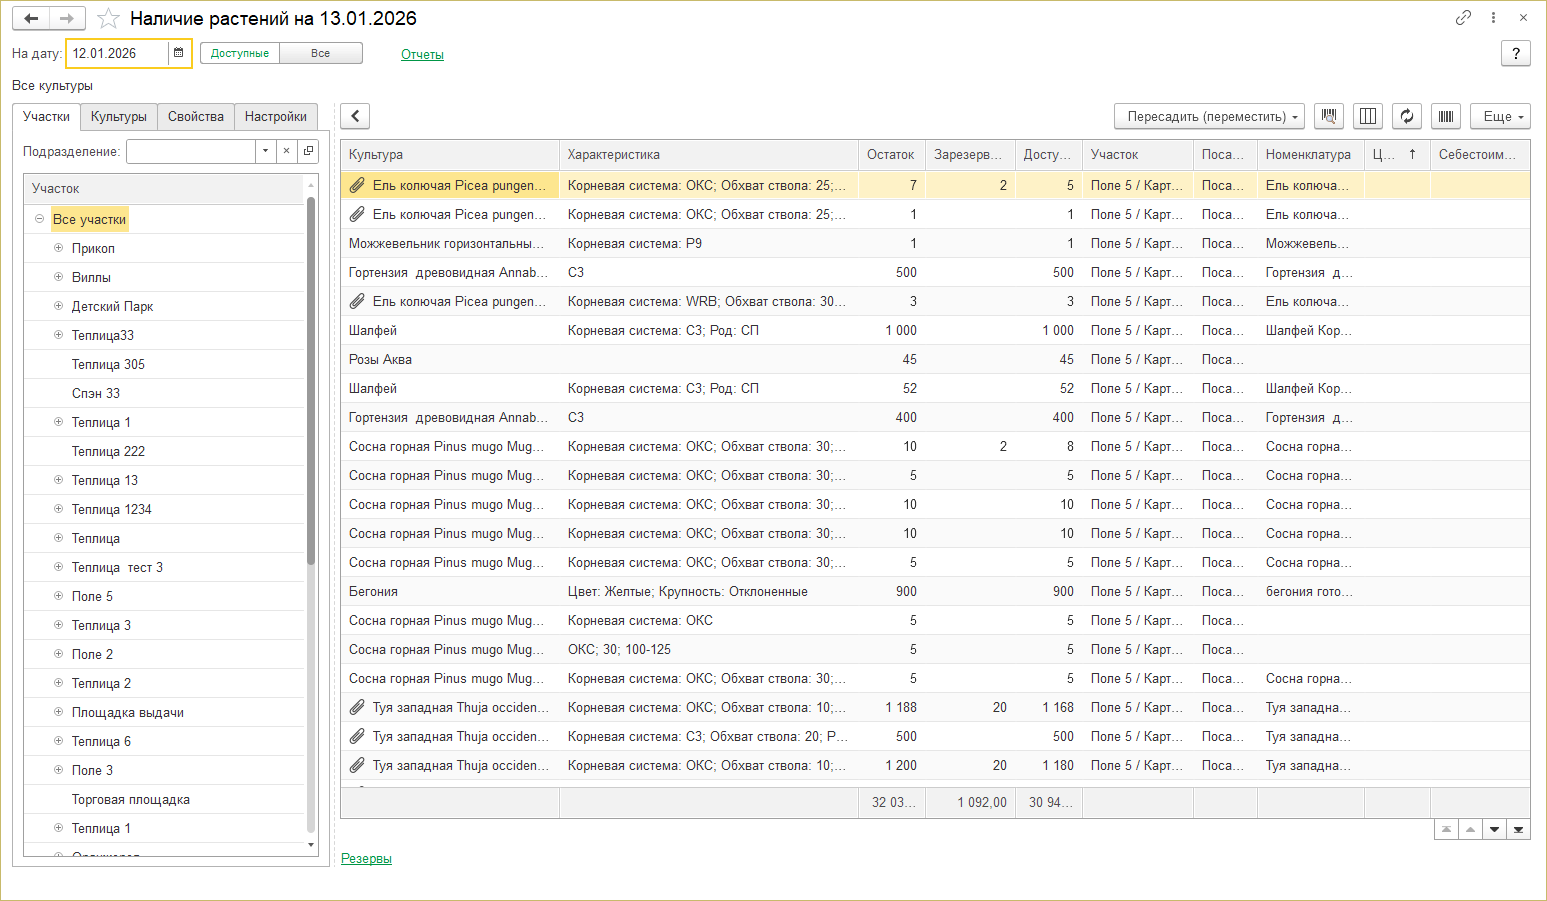Add form to favorites star
This screenshot has width=1547, height=901.
coord(109,19)
